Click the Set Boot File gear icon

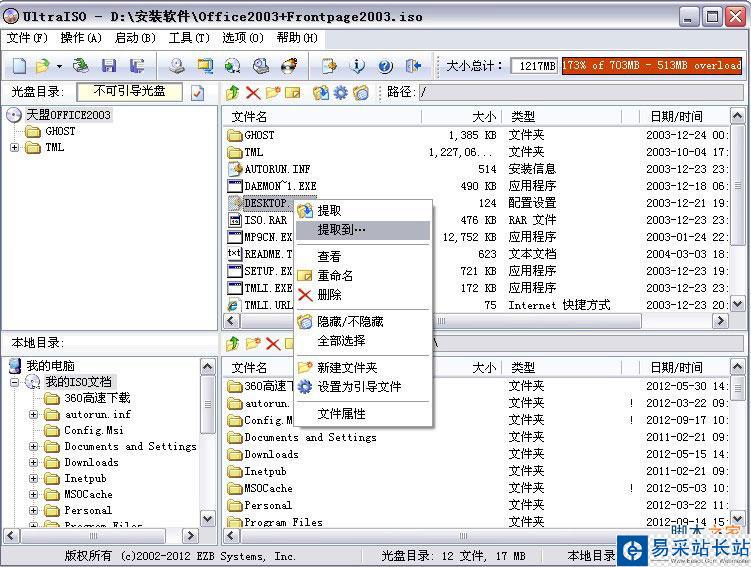[341, 92]
